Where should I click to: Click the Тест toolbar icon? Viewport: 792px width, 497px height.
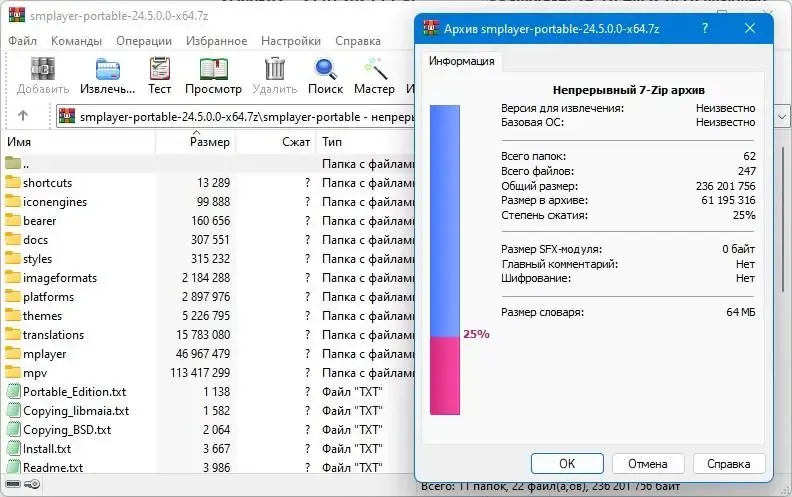pos(160,69)
